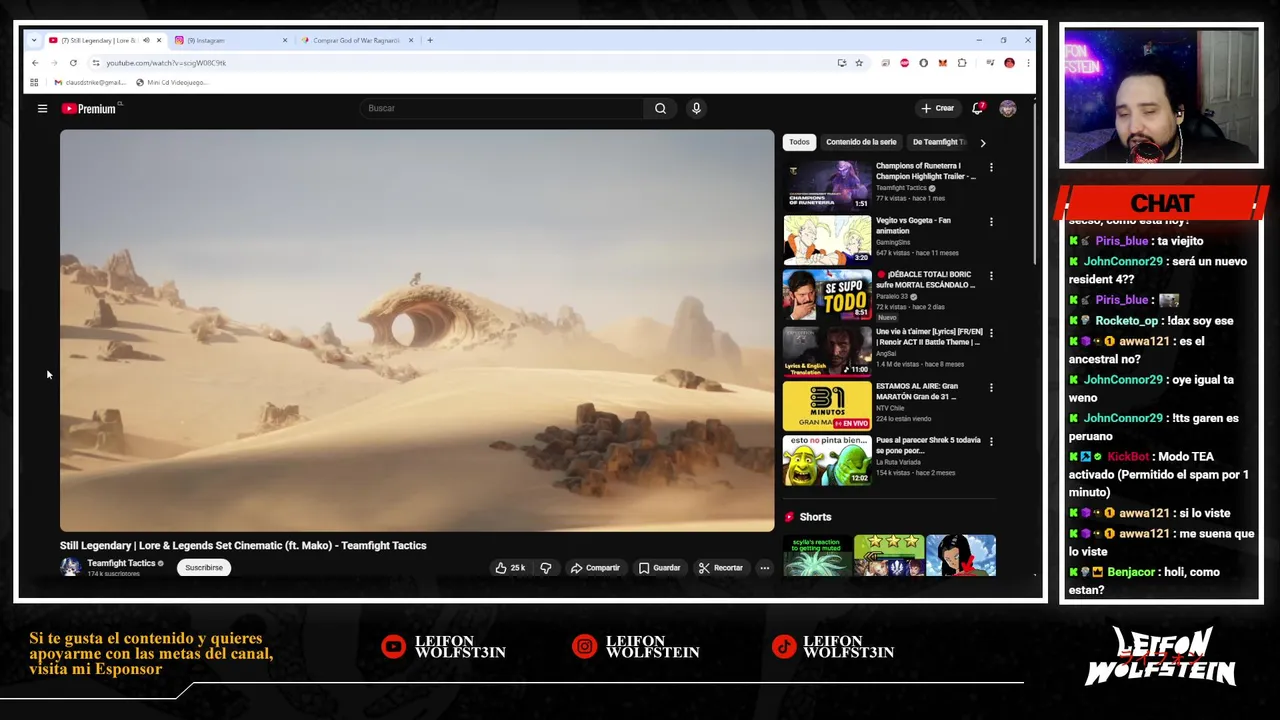Open options for DEBACLE TOTAL Boric video
Viewport: 1280px width, 720px height.
click(x=991, y=276)
